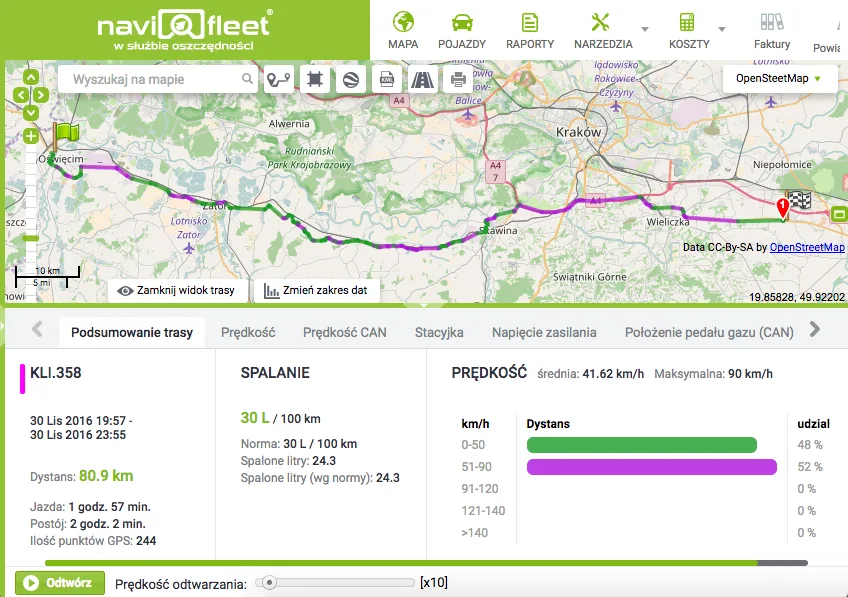Pan map down with arrow
This screenshot has height=597, width=848.
point(31,112)
